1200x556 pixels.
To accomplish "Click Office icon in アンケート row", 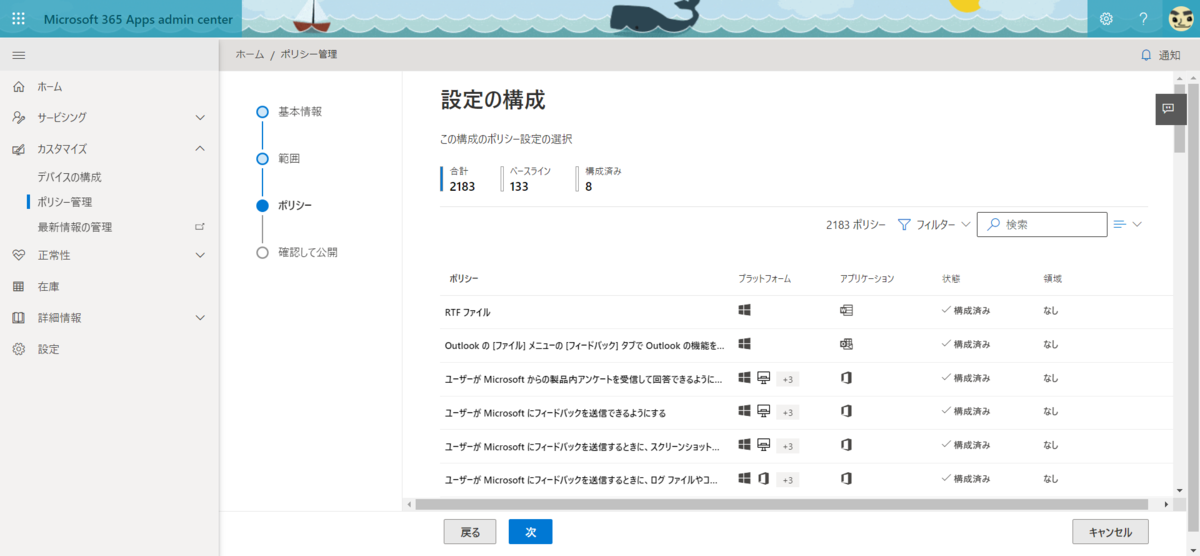I will click(x=846, y=378).
